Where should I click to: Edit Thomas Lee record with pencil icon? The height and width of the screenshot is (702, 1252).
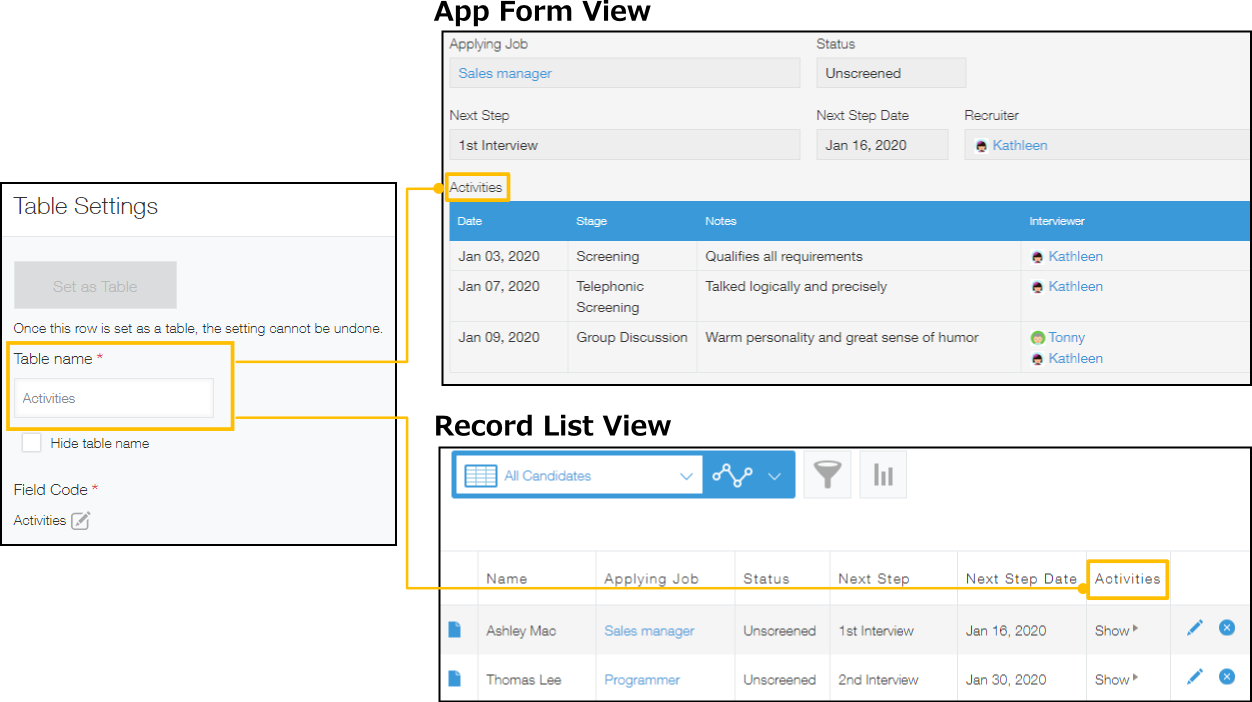point(1194,677)
